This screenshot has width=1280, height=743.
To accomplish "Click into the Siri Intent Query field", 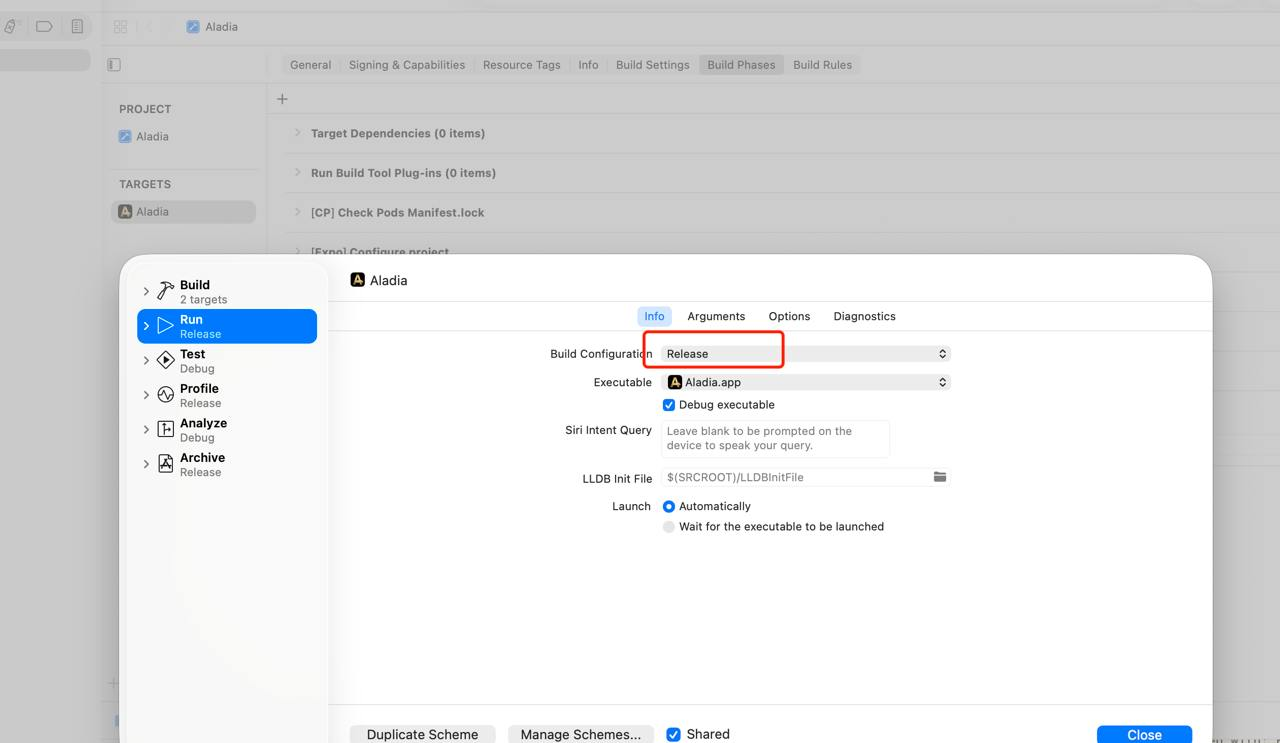I will coord(775,439).
